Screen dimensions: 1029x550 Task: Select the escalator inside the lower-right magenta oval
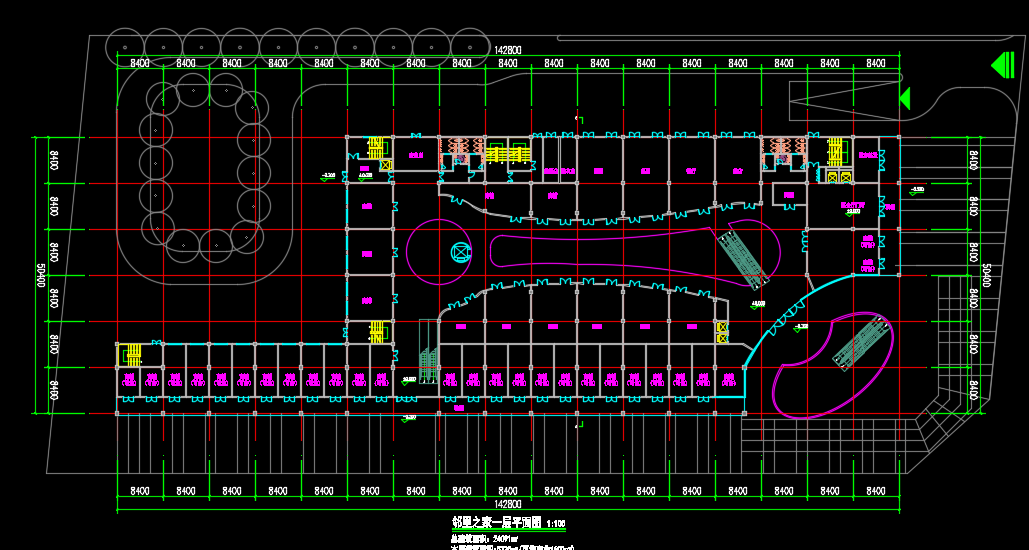click(x=863, y=339)
